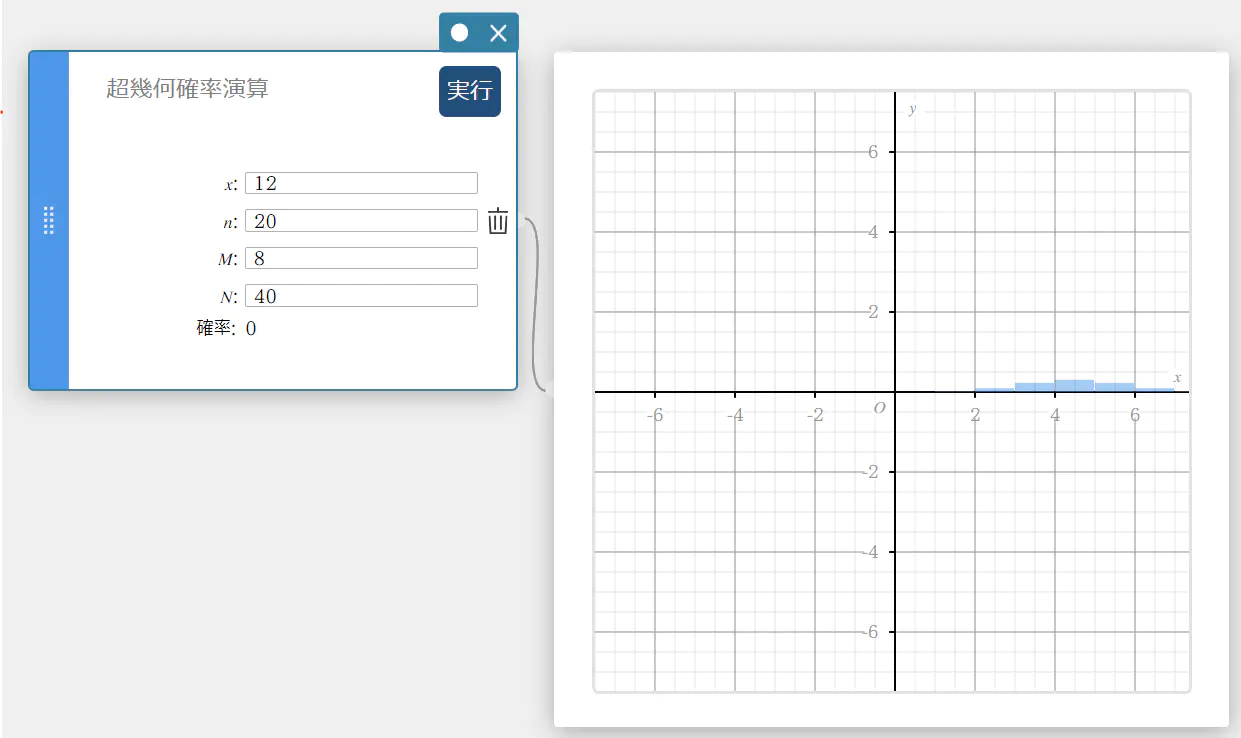Select the connector line linking sticky to graph
The width and height of the screenshot is (1241, 738).
click(x=532, y=300)
